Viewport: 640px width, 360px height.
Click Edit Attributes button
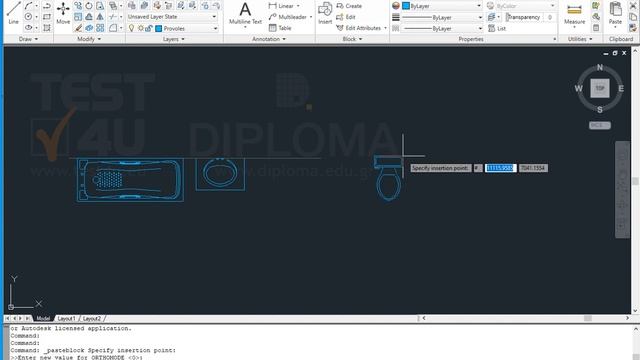click(x=359, y=28)
